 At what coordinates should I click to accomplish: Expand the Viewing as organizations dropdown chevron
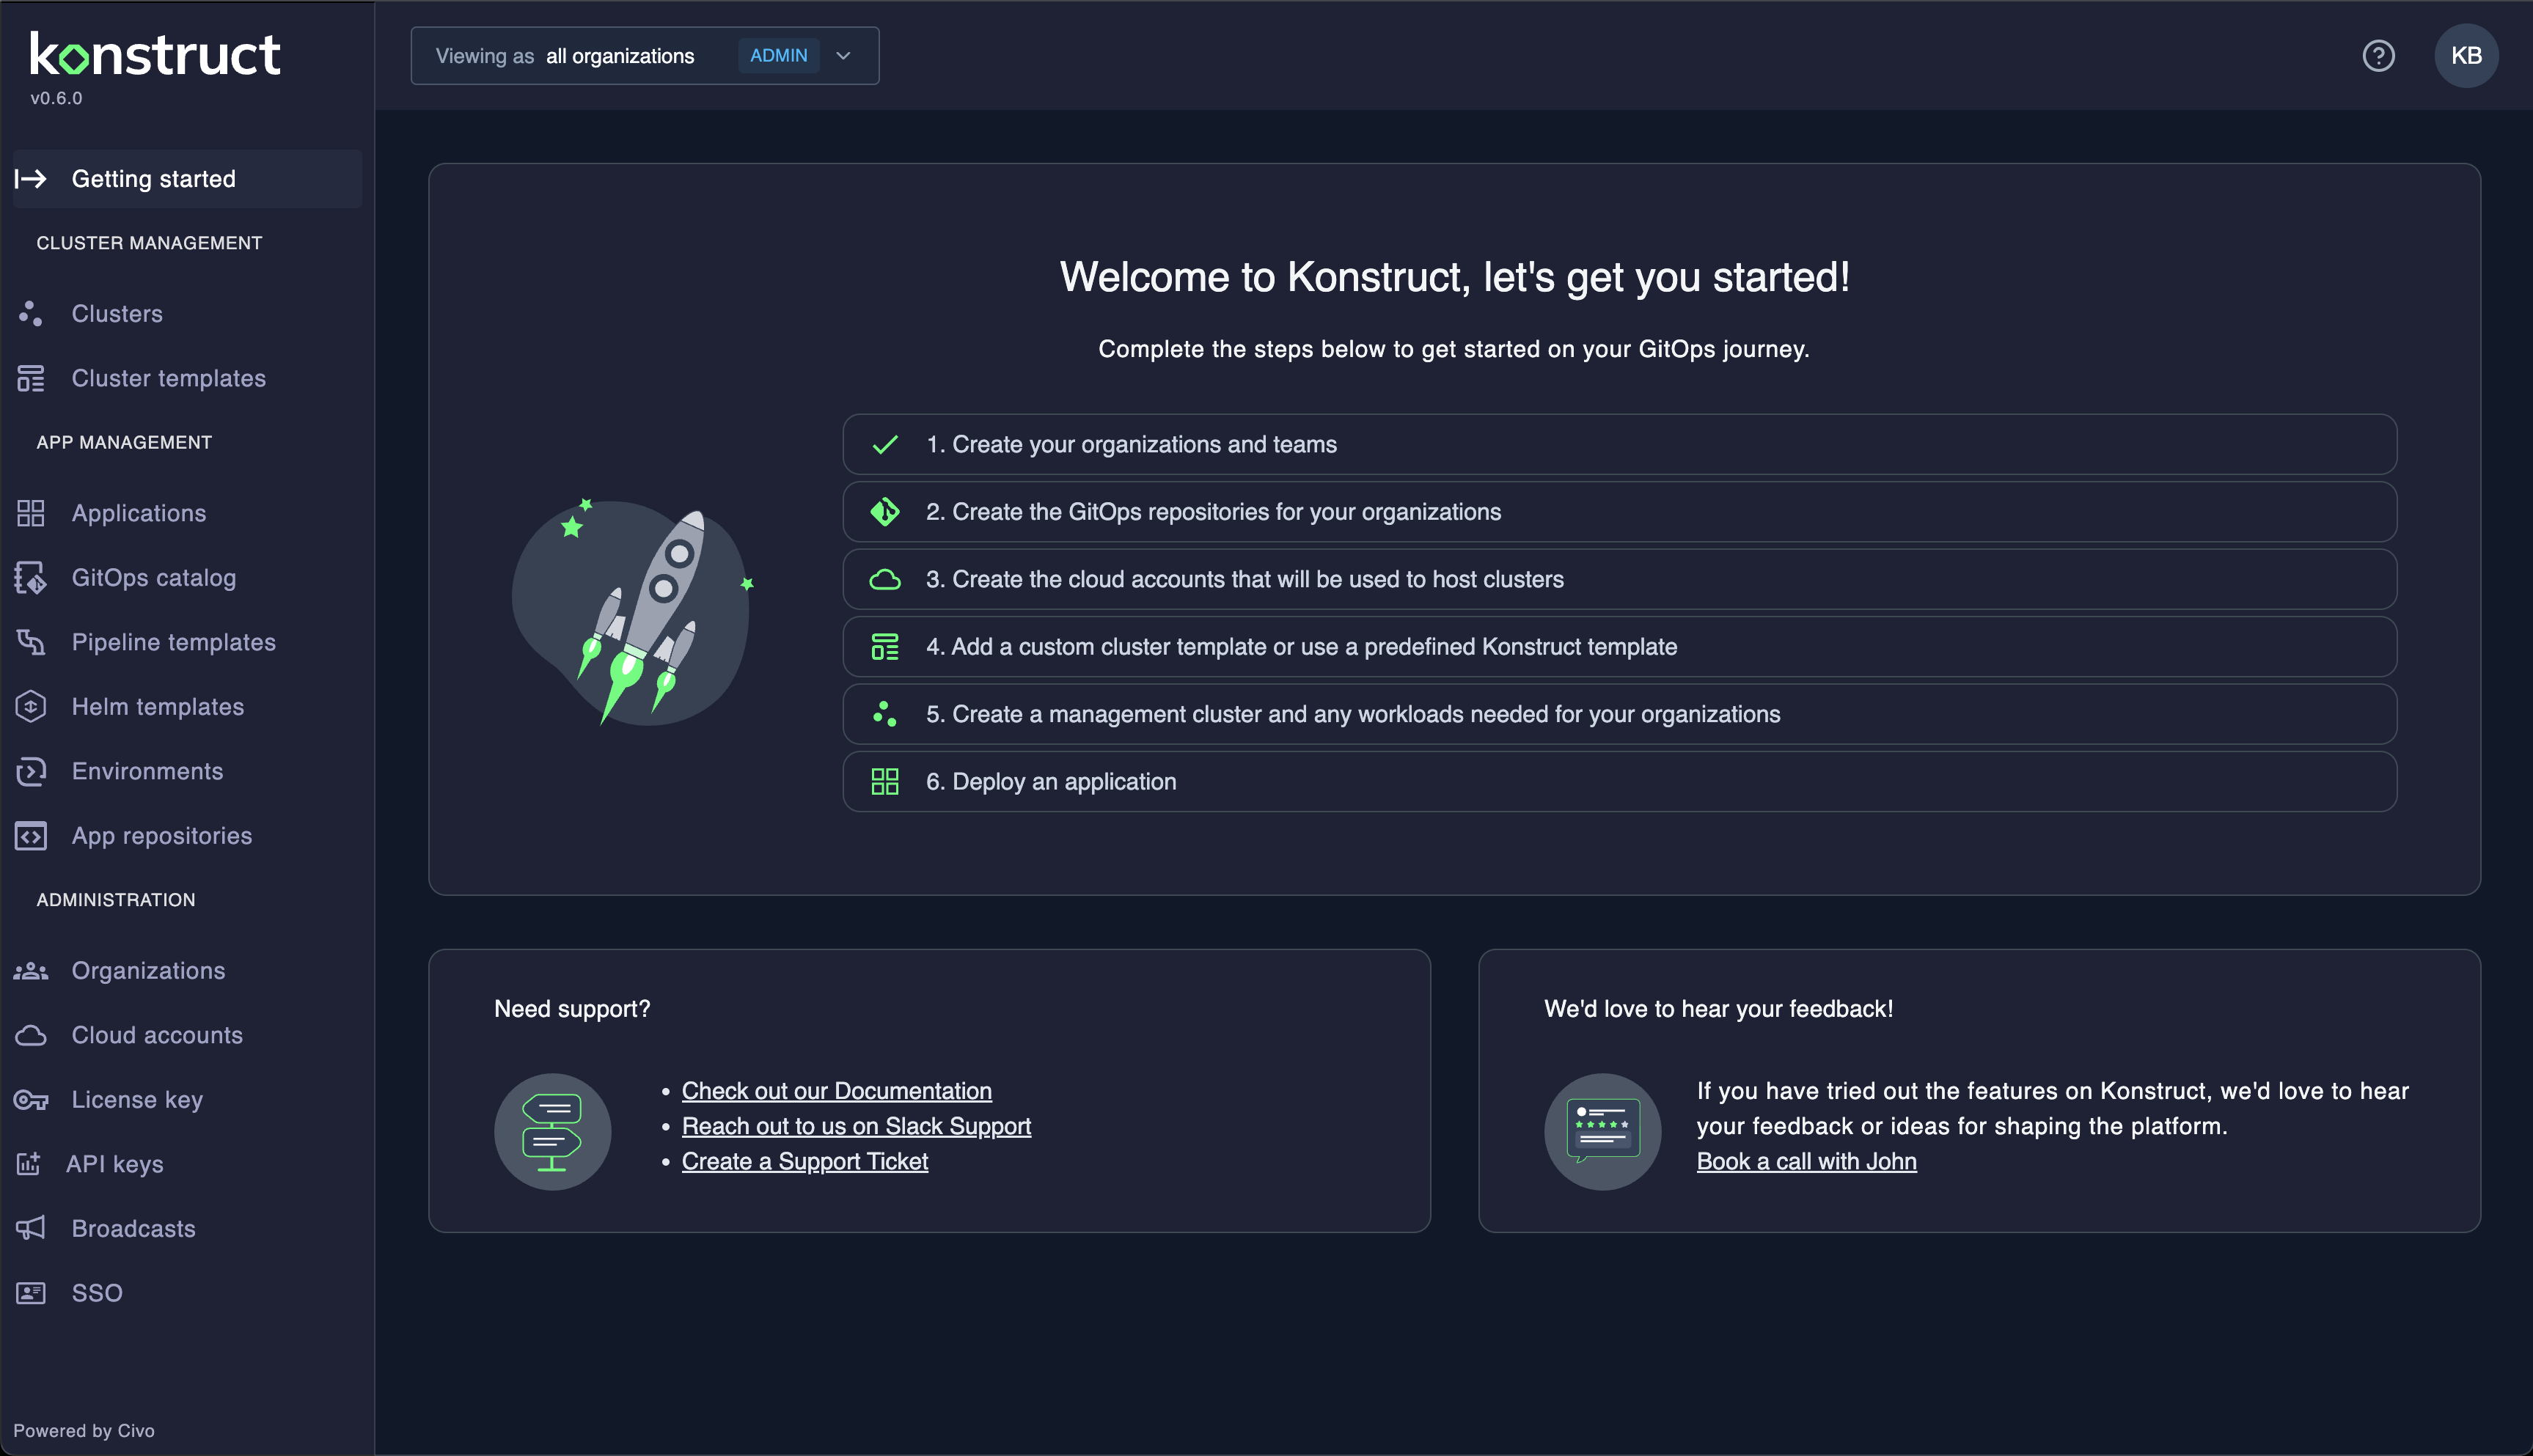click(x=843, y=56)
